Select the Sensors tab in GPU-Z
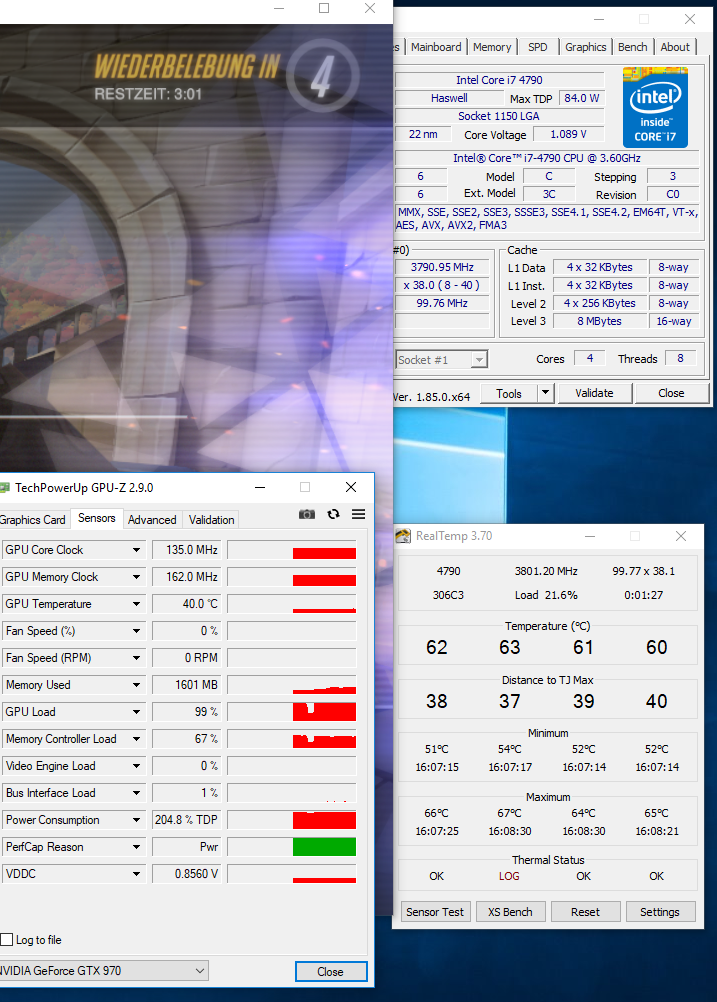The image size is (717, 1002). click(96, 518)
